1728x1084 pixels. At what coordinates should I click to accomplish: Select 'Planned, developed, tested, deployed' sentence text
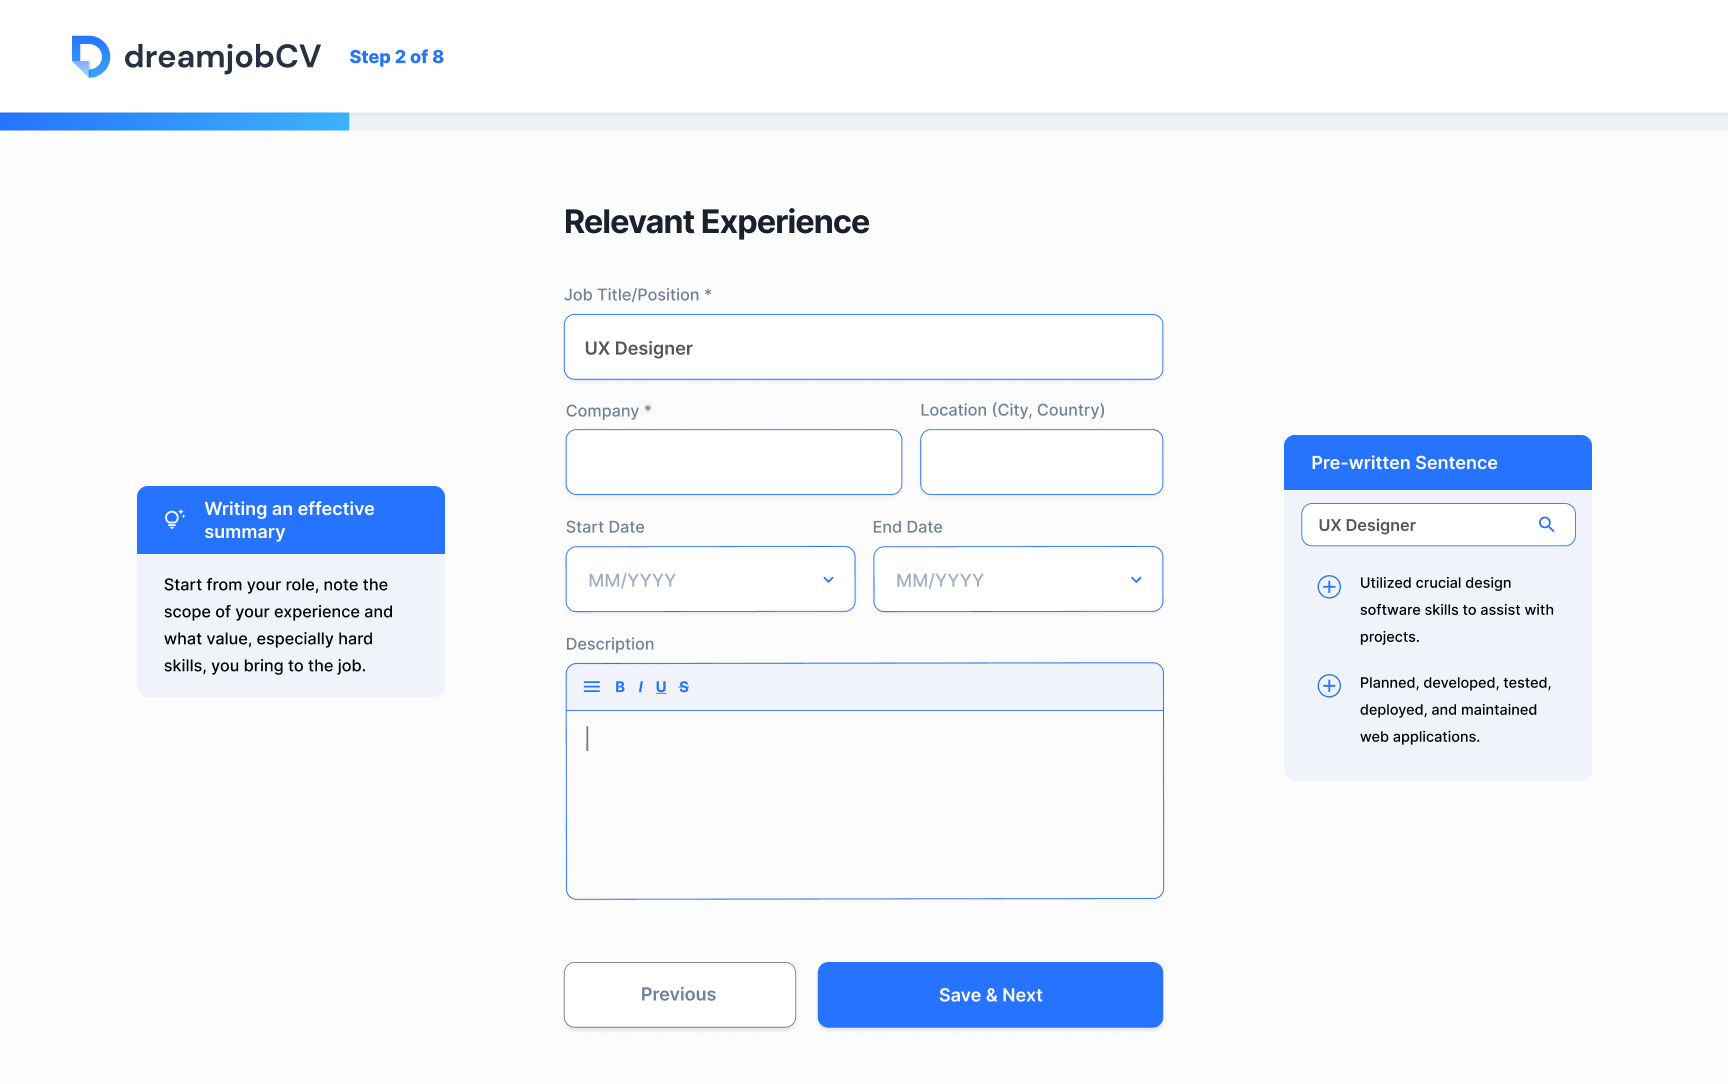tap(1456, 710)
